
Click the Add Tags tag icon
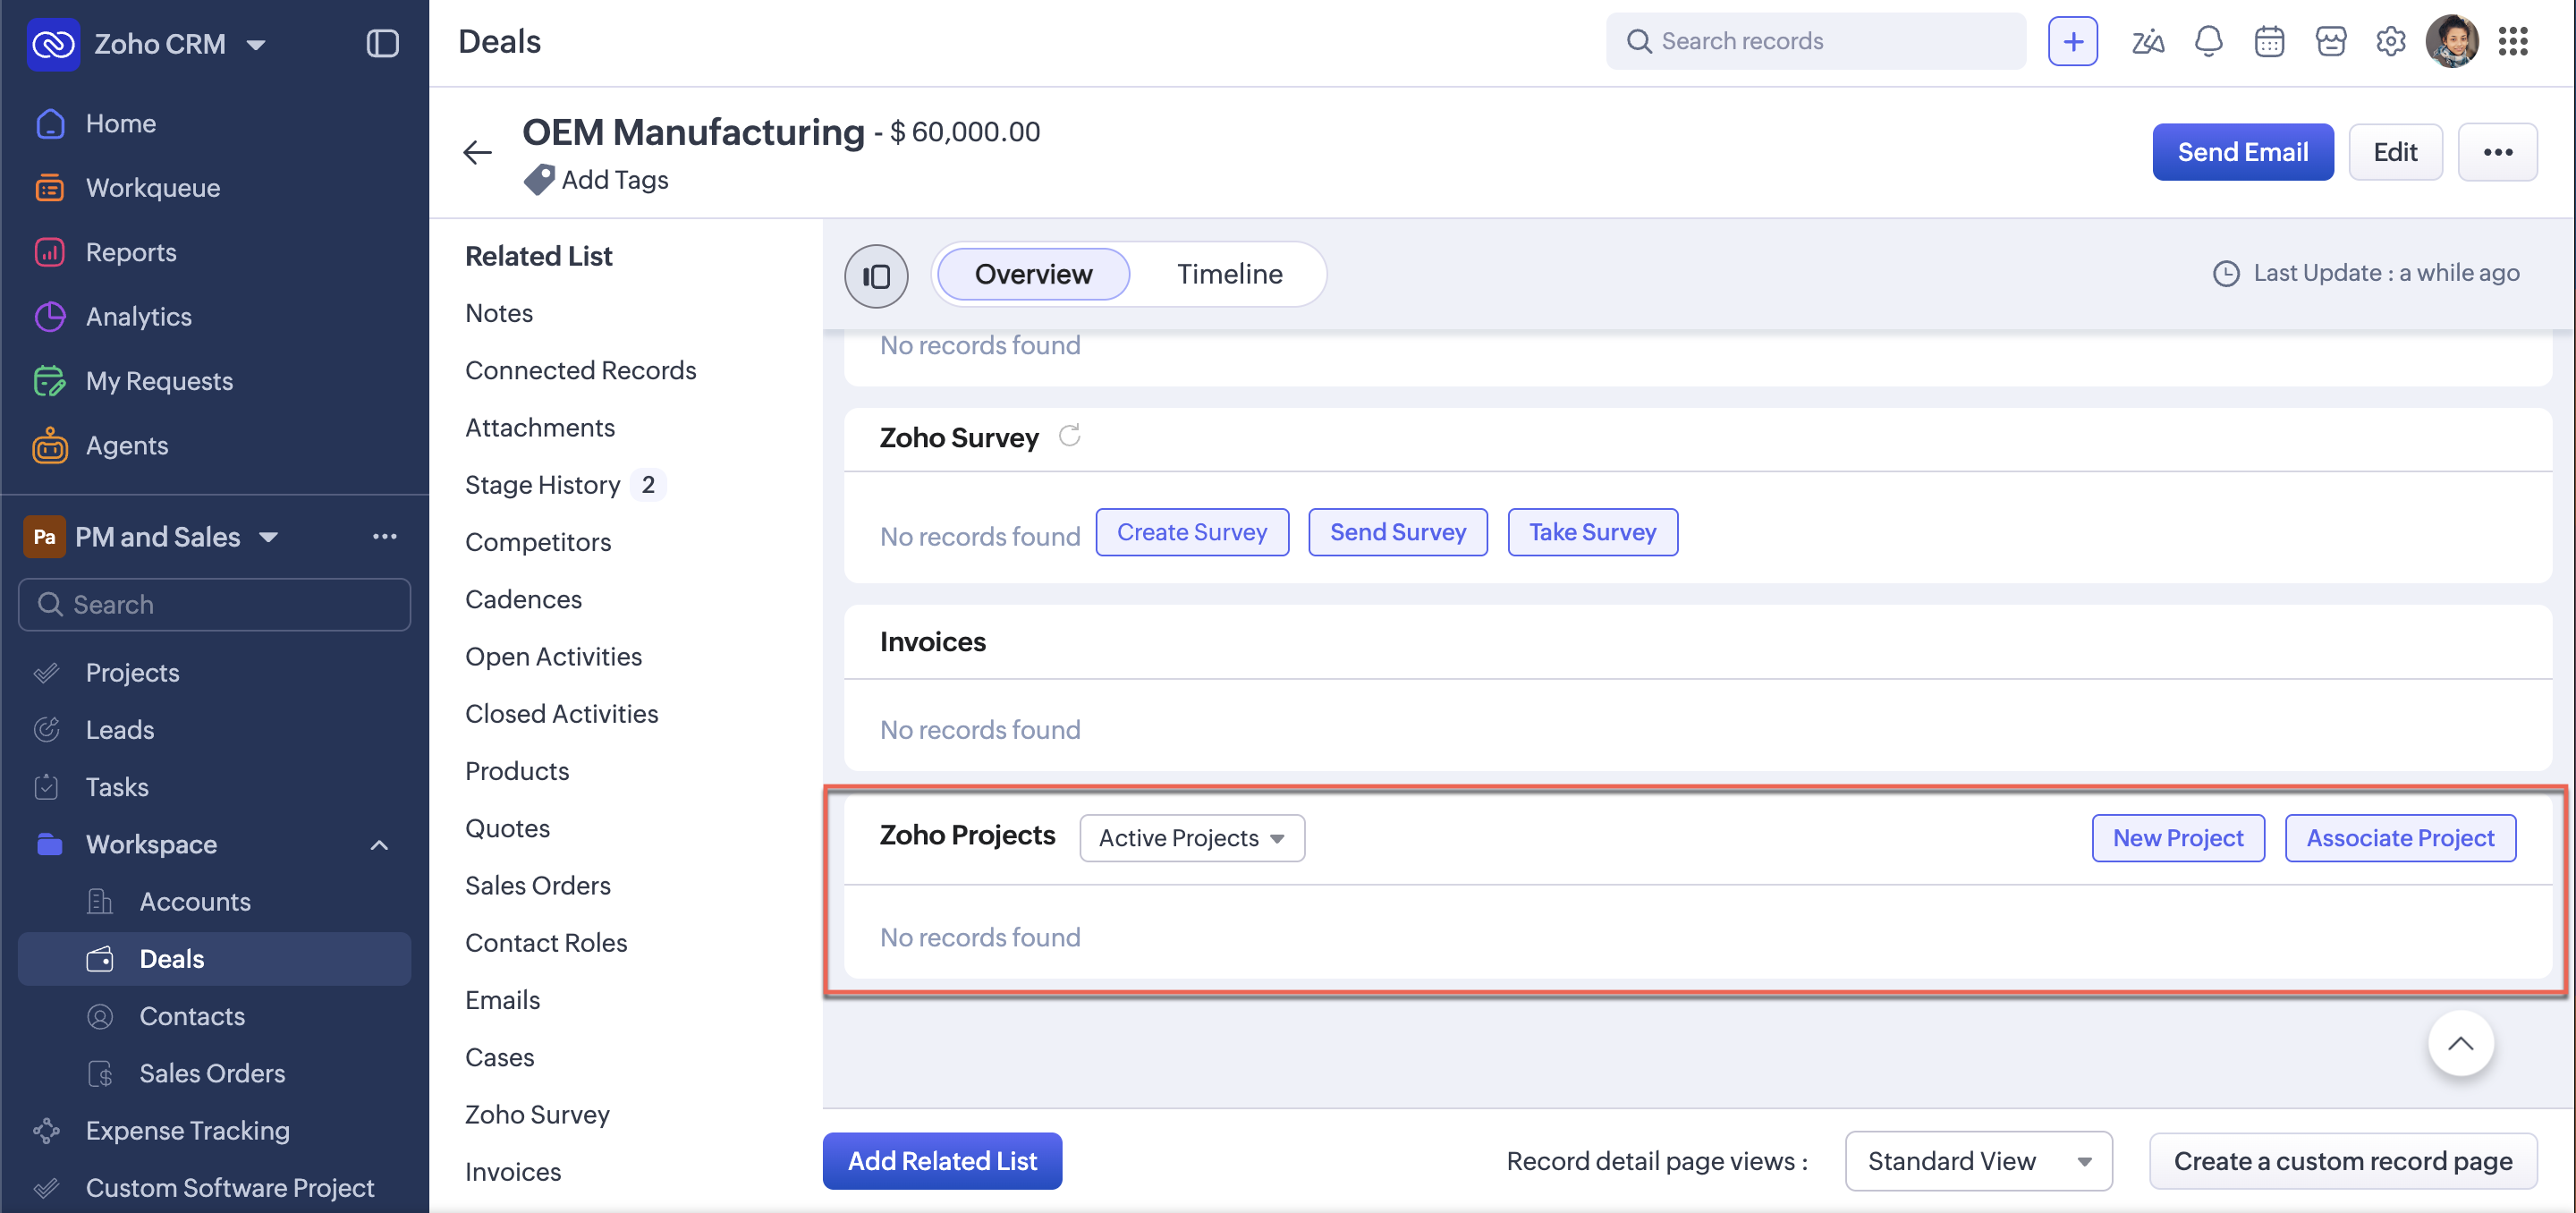click(539, 180)
